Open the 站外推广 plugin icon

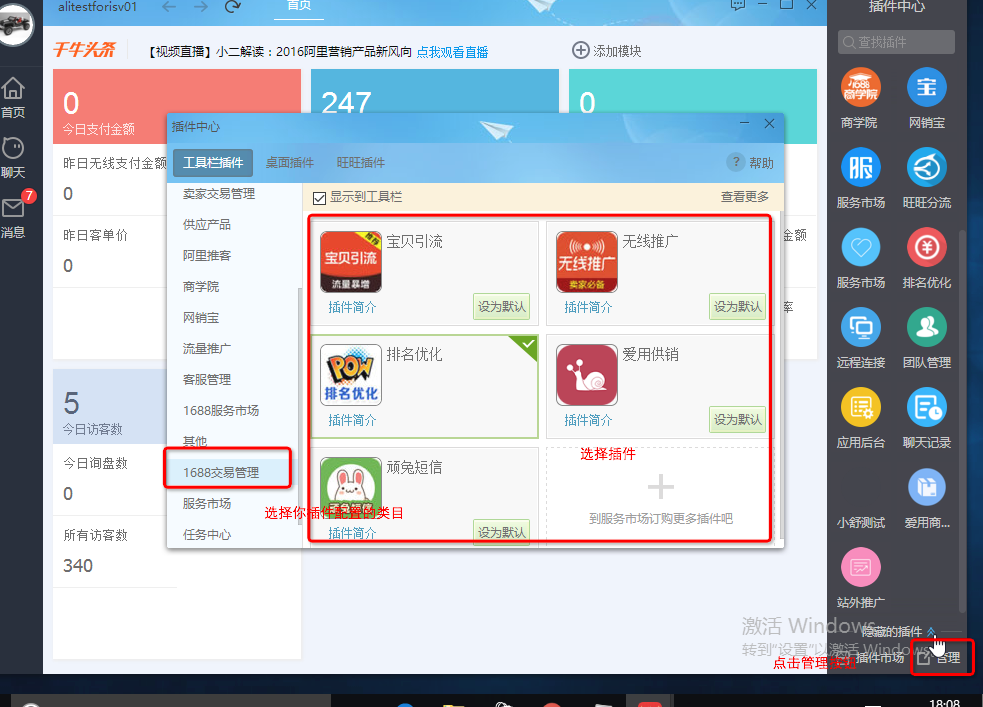860,567
